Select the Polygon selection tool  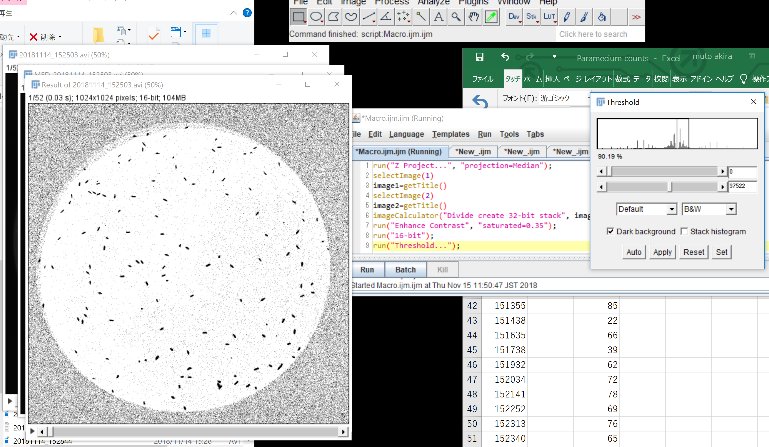[333, 17]
